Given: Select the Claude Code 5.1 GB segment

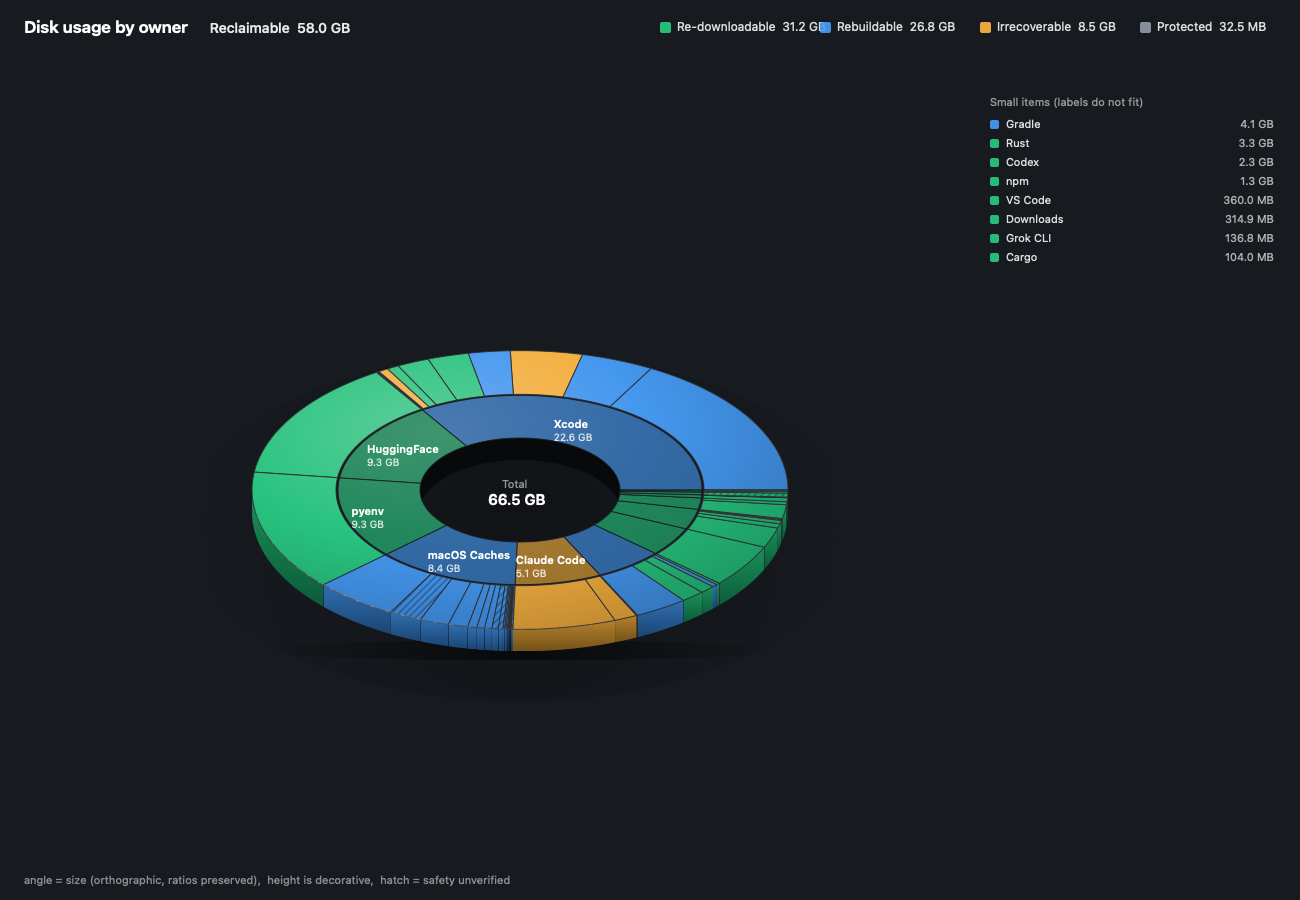Looking at the screenshot, I should [x=550, y=566].
